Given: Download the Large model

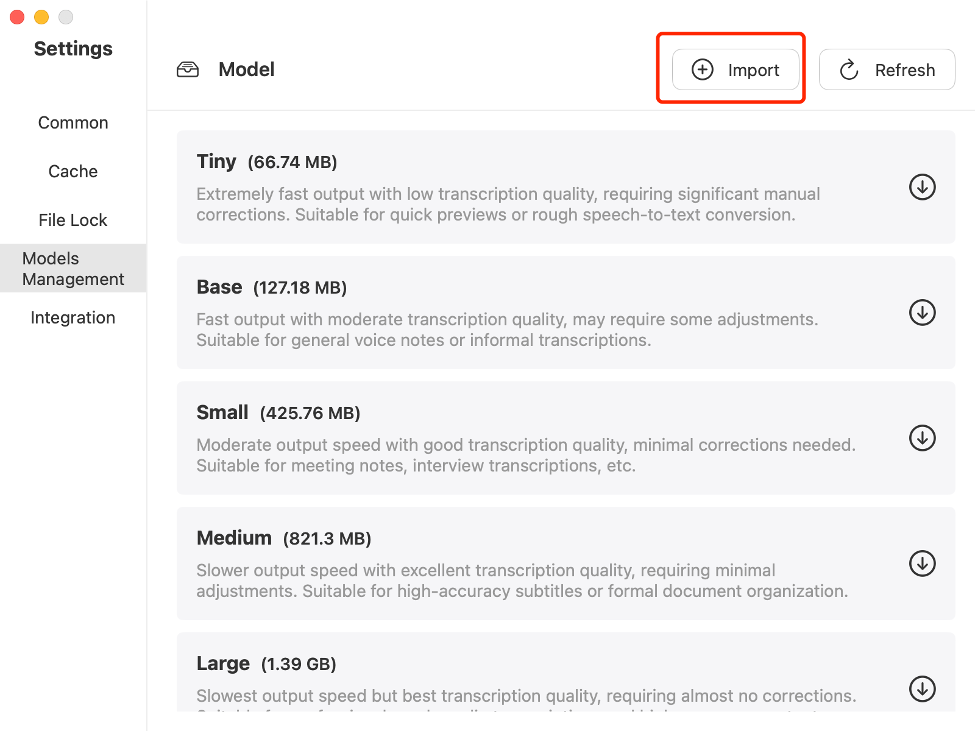Looking at the screenshot, I should click(x=921, y=688).
